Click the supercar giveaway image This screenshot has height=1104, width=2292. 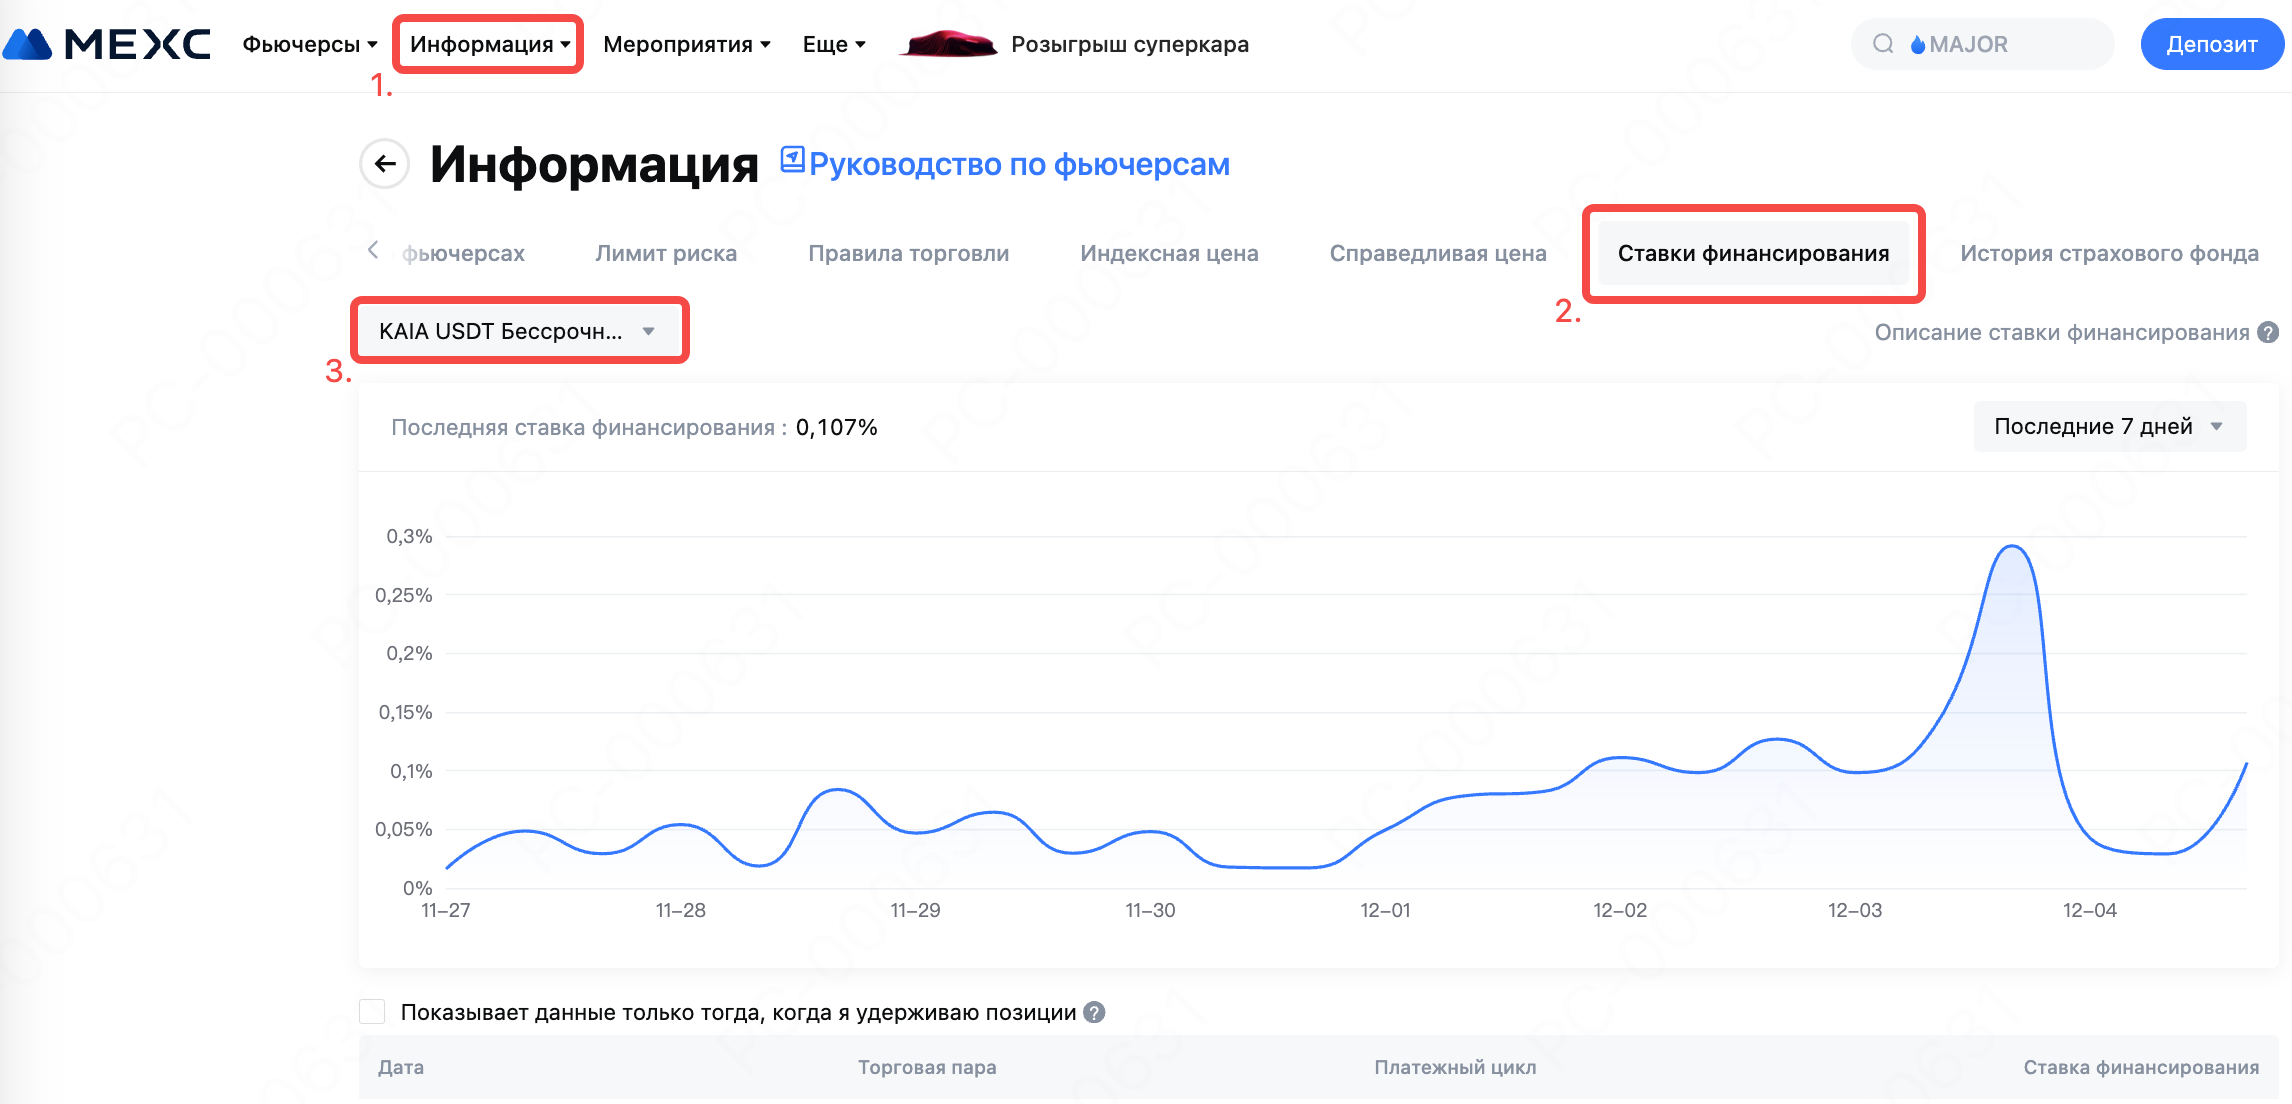click(x=947, y=44)
